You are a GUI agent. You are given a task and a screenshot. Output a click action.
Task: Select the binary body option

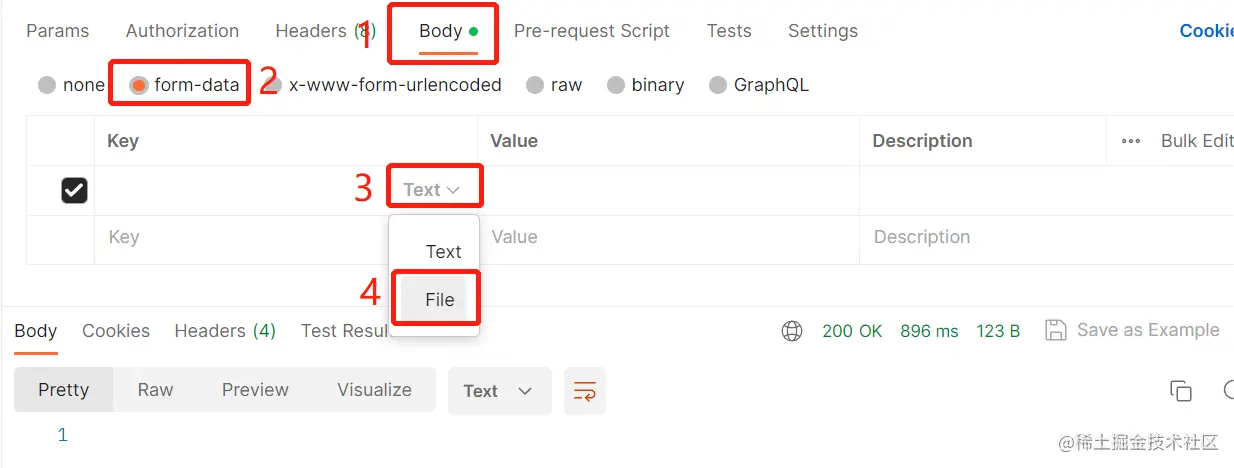tap(615, 85)
